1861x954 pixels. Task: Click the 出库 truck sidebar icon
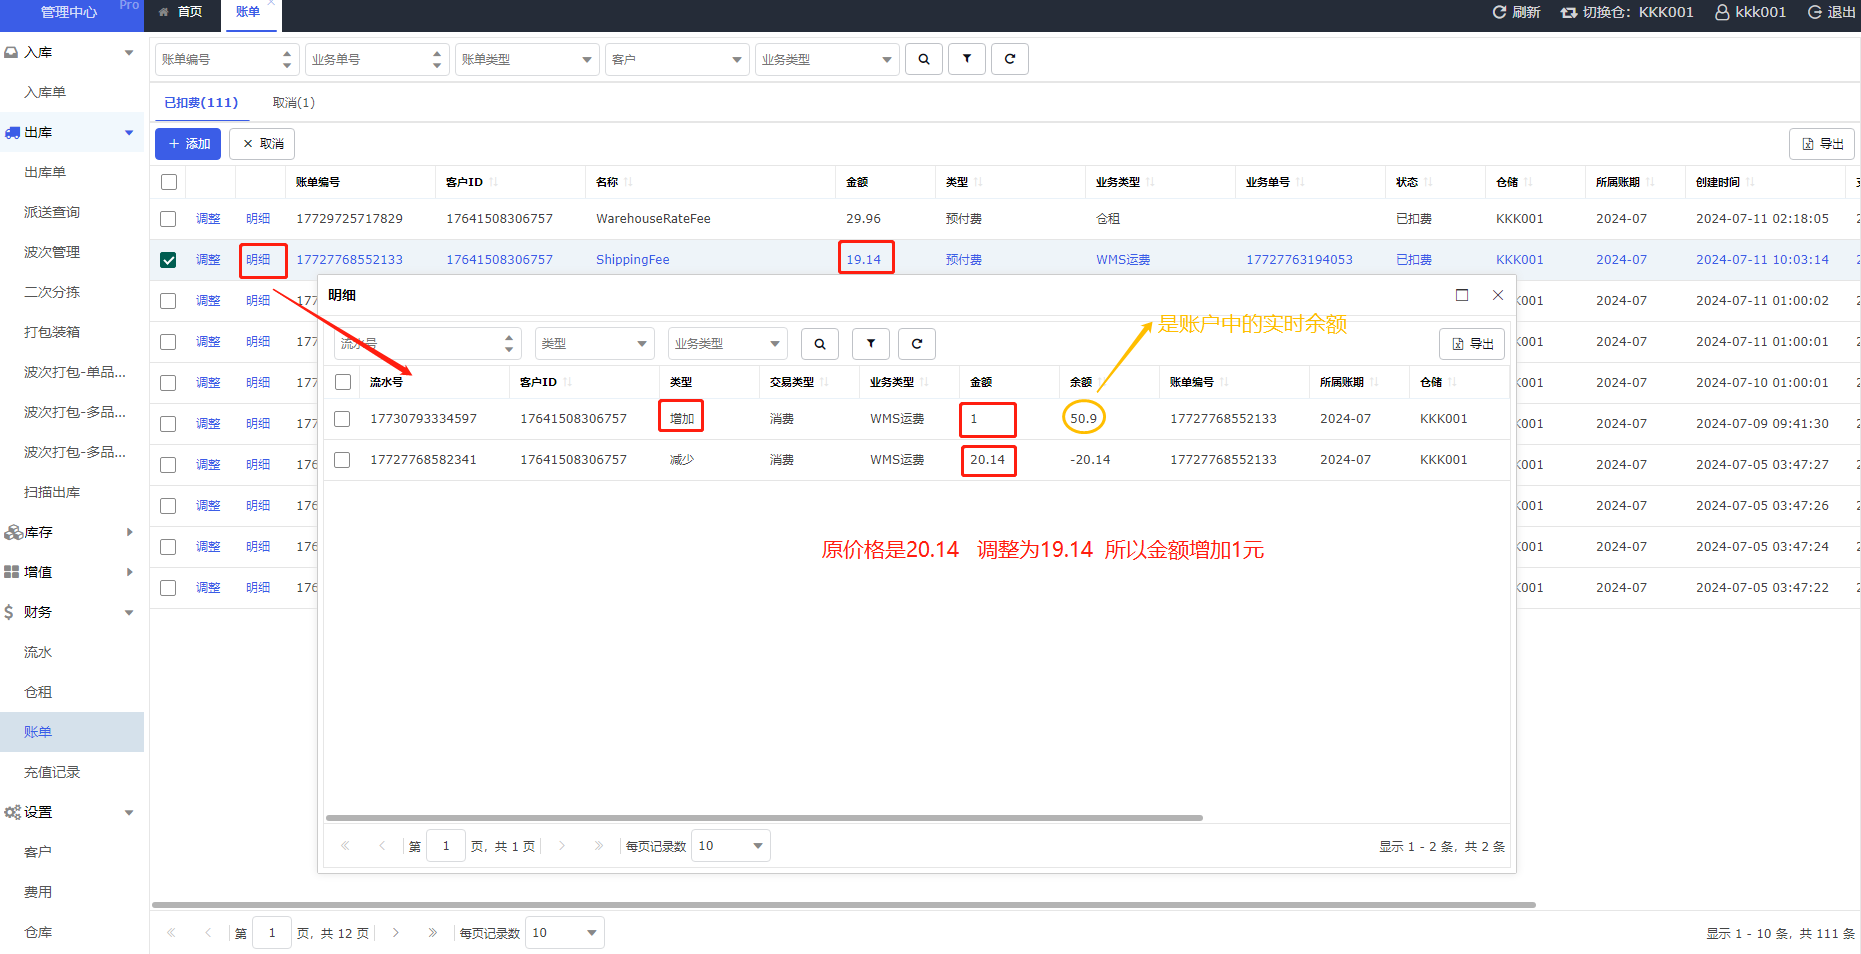pyautogui.click(x=12, y=132)
